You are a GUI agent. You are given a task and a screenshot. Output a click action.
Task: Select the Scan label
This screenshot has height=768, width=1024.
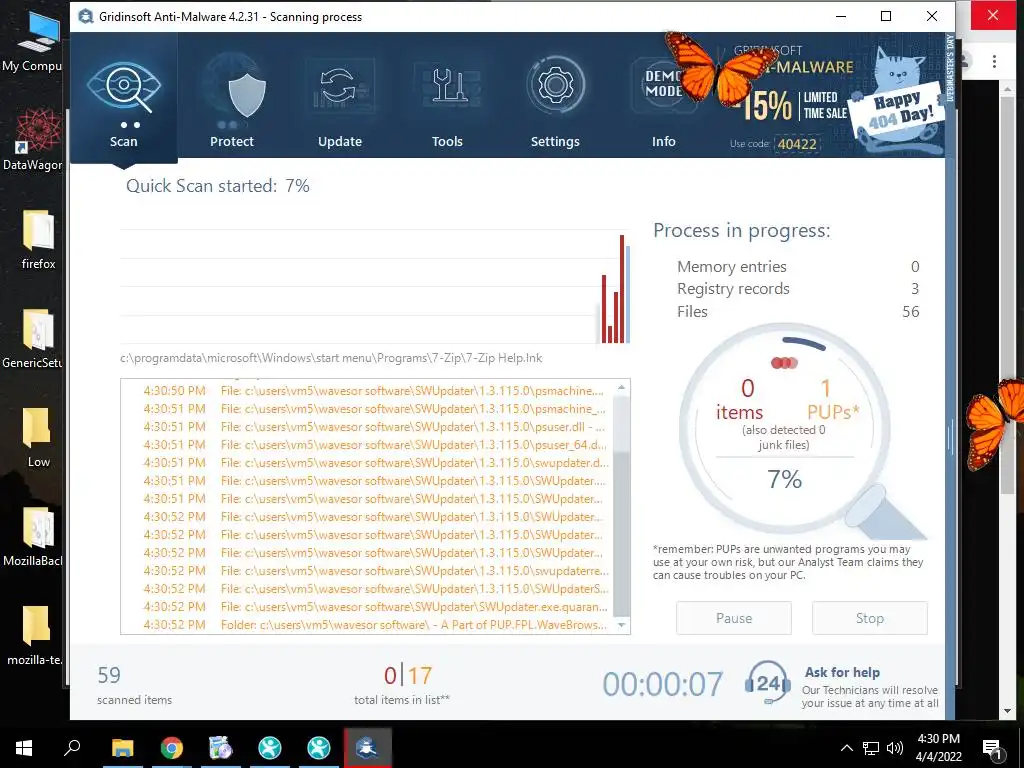click(x=123, y=141)
